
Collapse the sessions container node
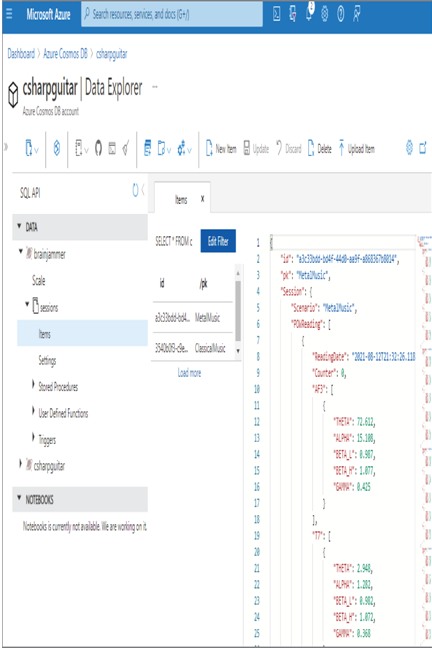(x=27, y=305)
